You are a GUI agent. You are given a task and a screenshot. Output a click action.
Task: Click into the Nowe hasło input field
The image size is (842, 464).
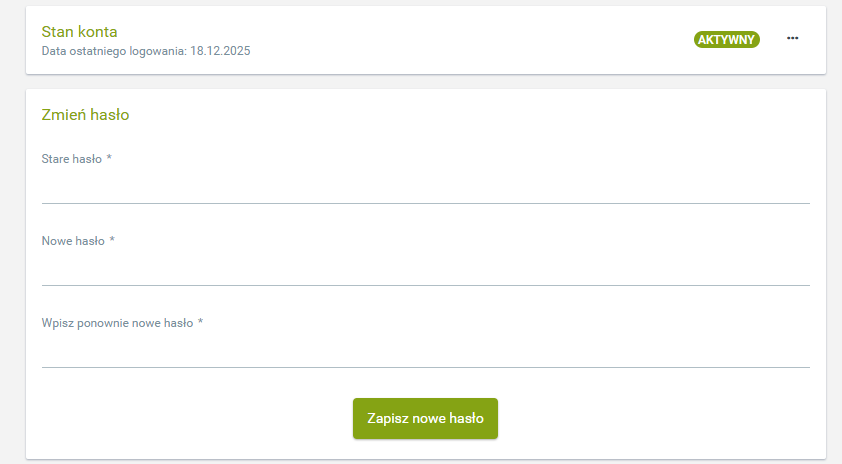click(x=425, y=269)
